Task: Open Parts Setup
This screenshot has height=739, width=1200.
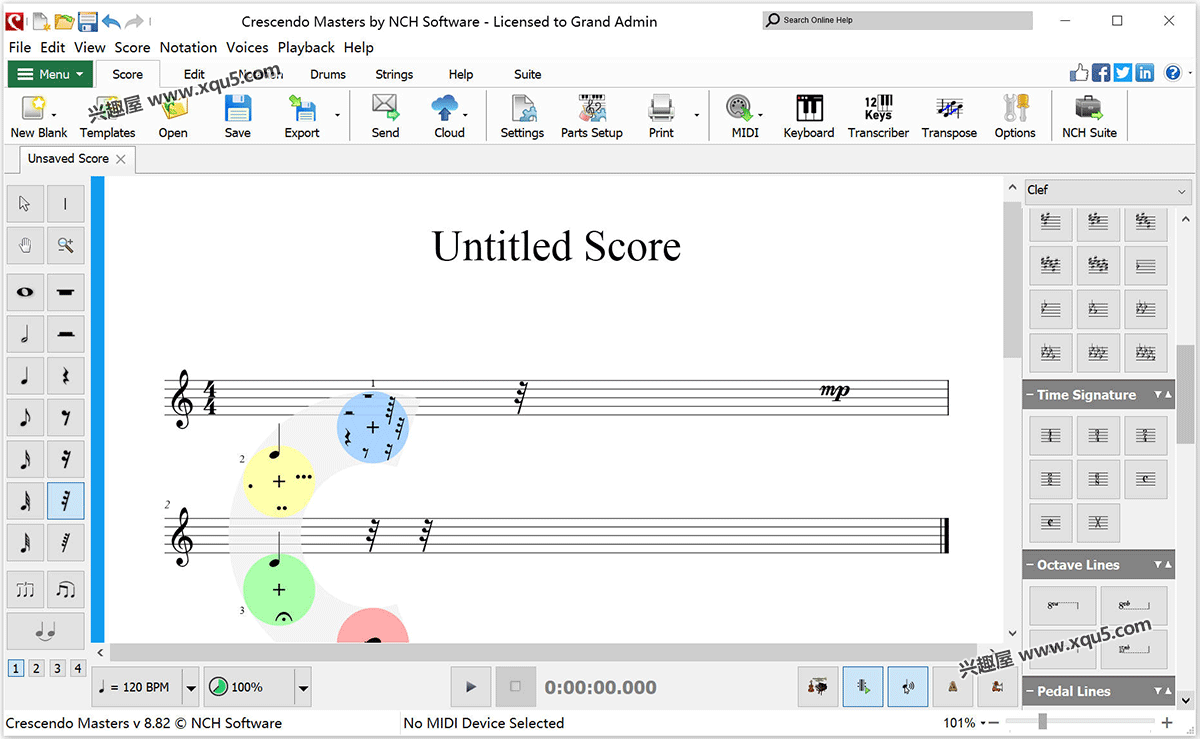Action: (592, 115)
